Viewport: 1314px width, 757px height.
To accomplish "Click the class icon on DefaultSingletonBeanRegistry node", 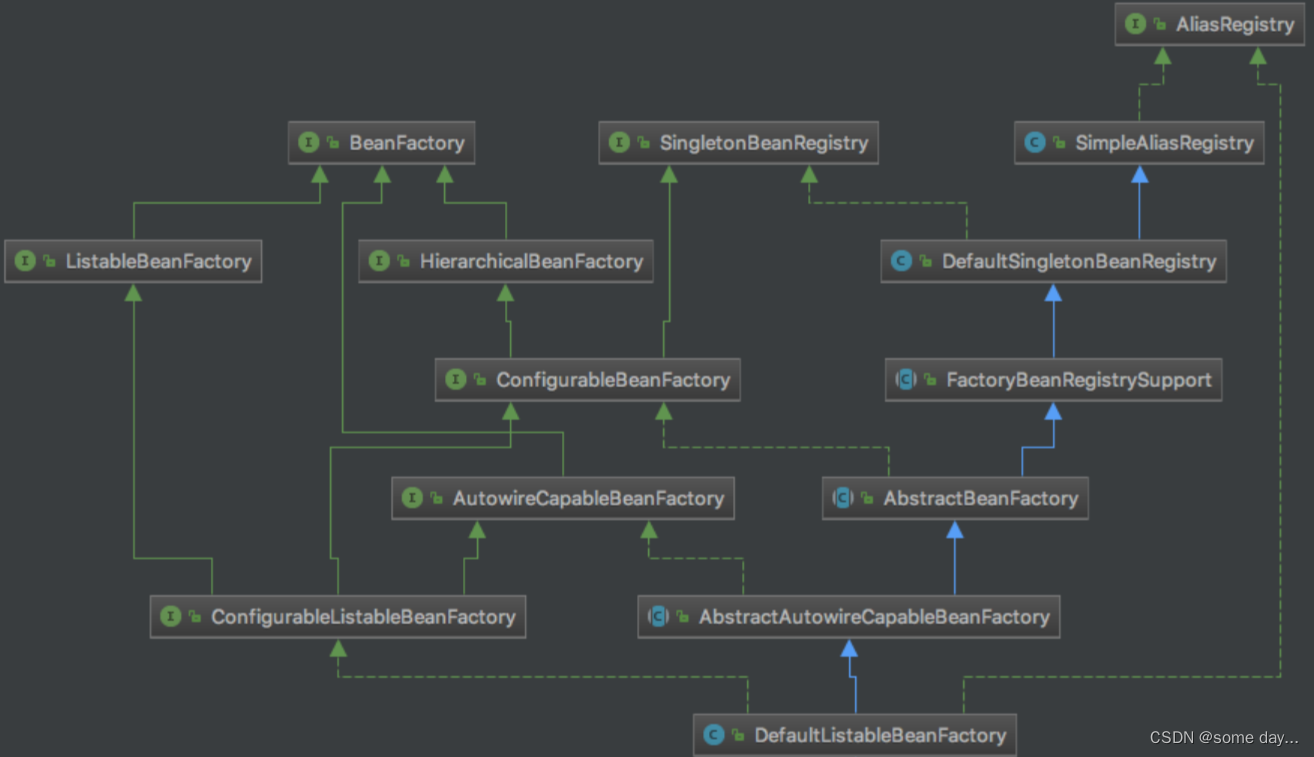I will [899, 261].
